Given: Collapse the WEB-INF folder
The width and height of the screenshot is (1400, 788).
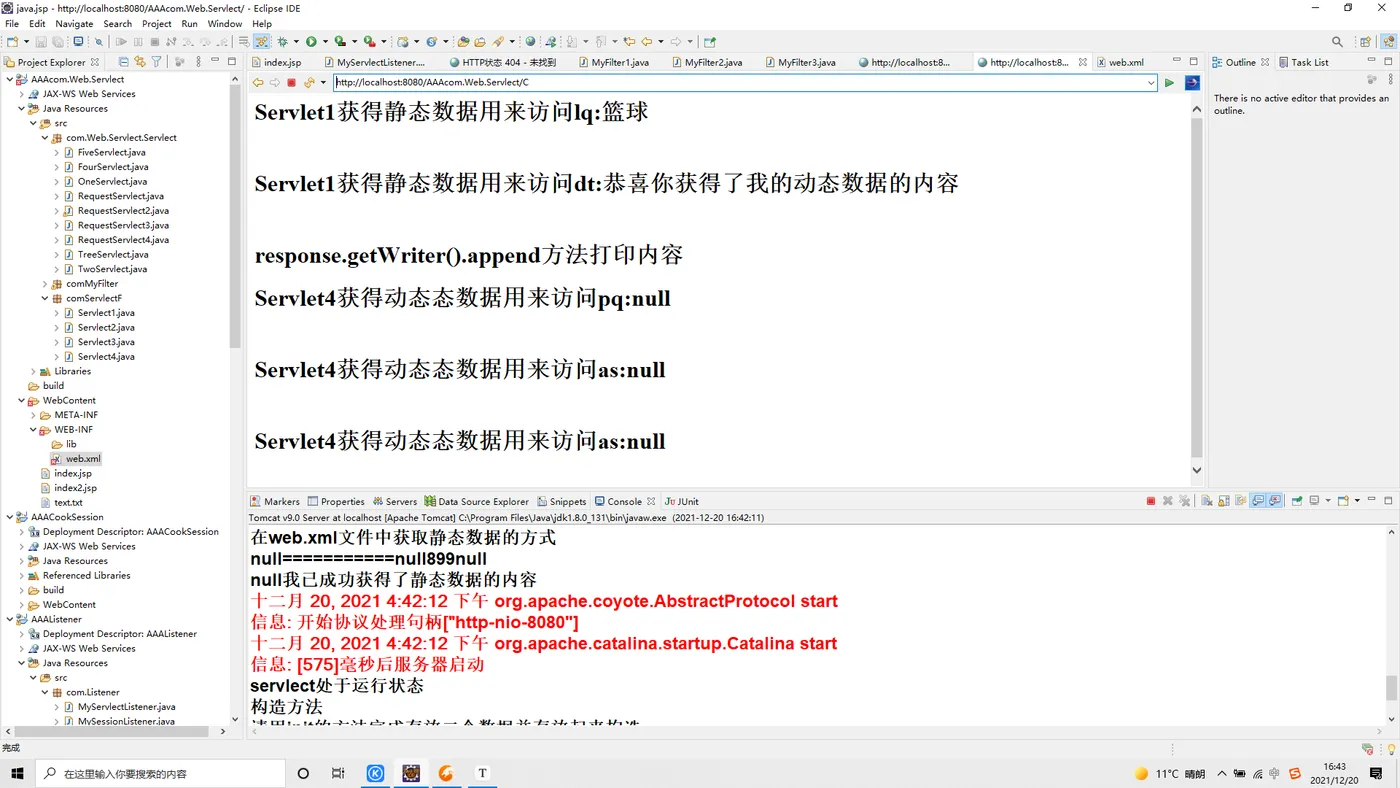Looking at the screenshot, I should coord(33,430).
